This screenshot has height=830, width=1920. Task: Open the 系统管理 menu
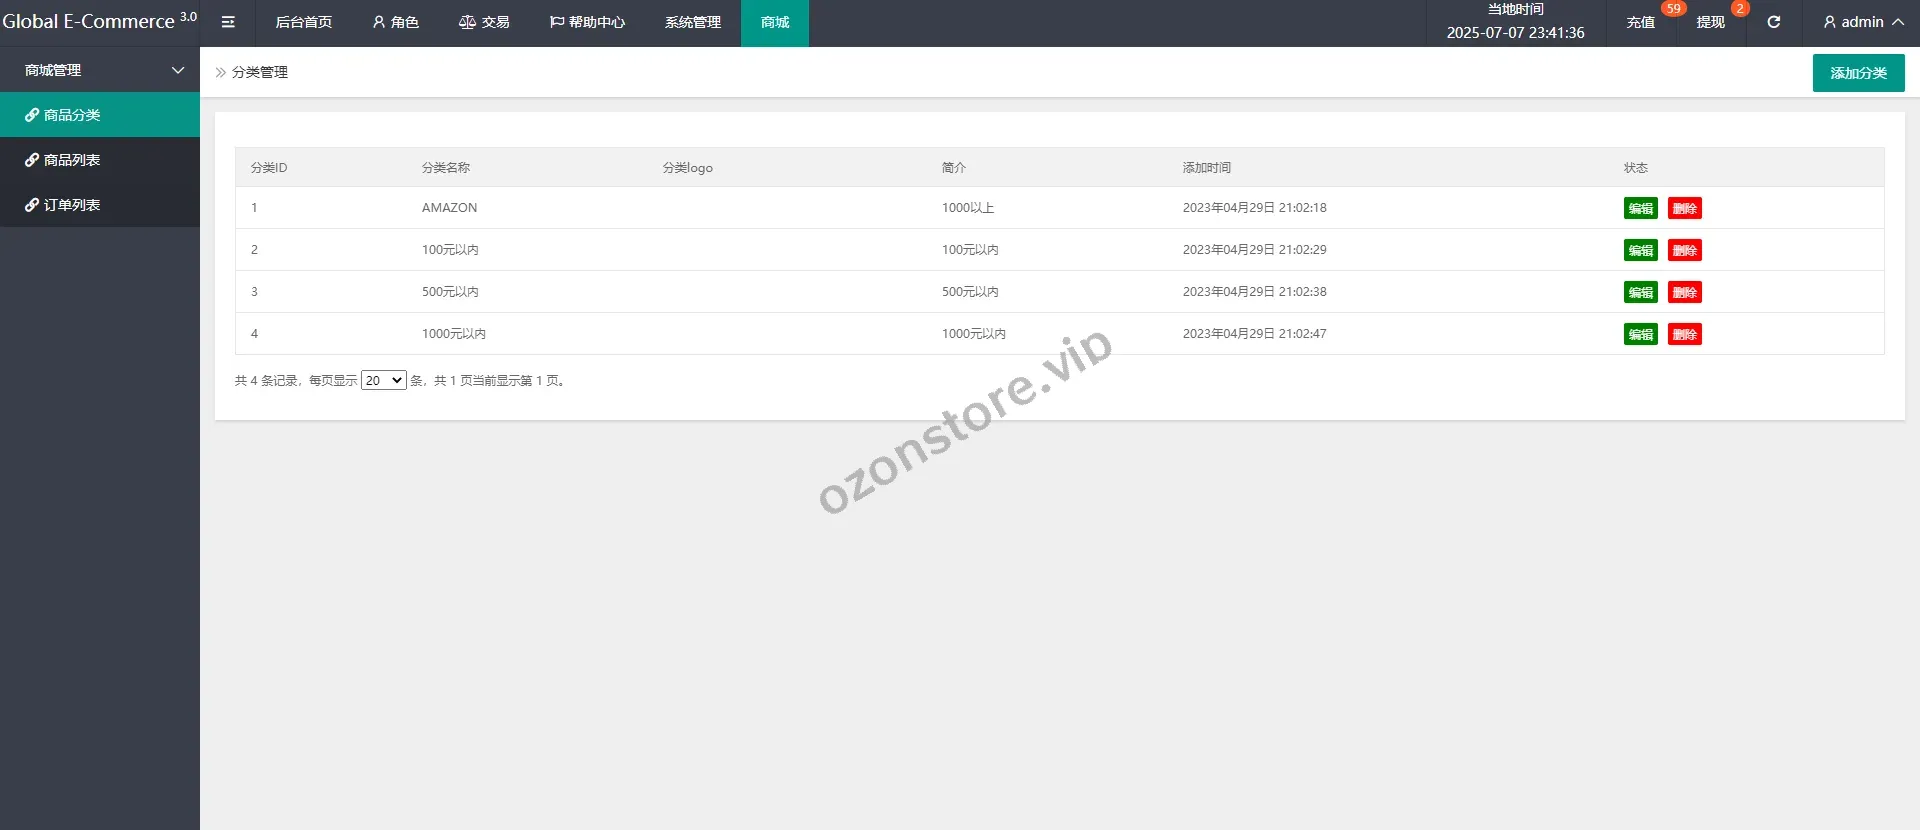pyautogui.click(x=692, y=22)
